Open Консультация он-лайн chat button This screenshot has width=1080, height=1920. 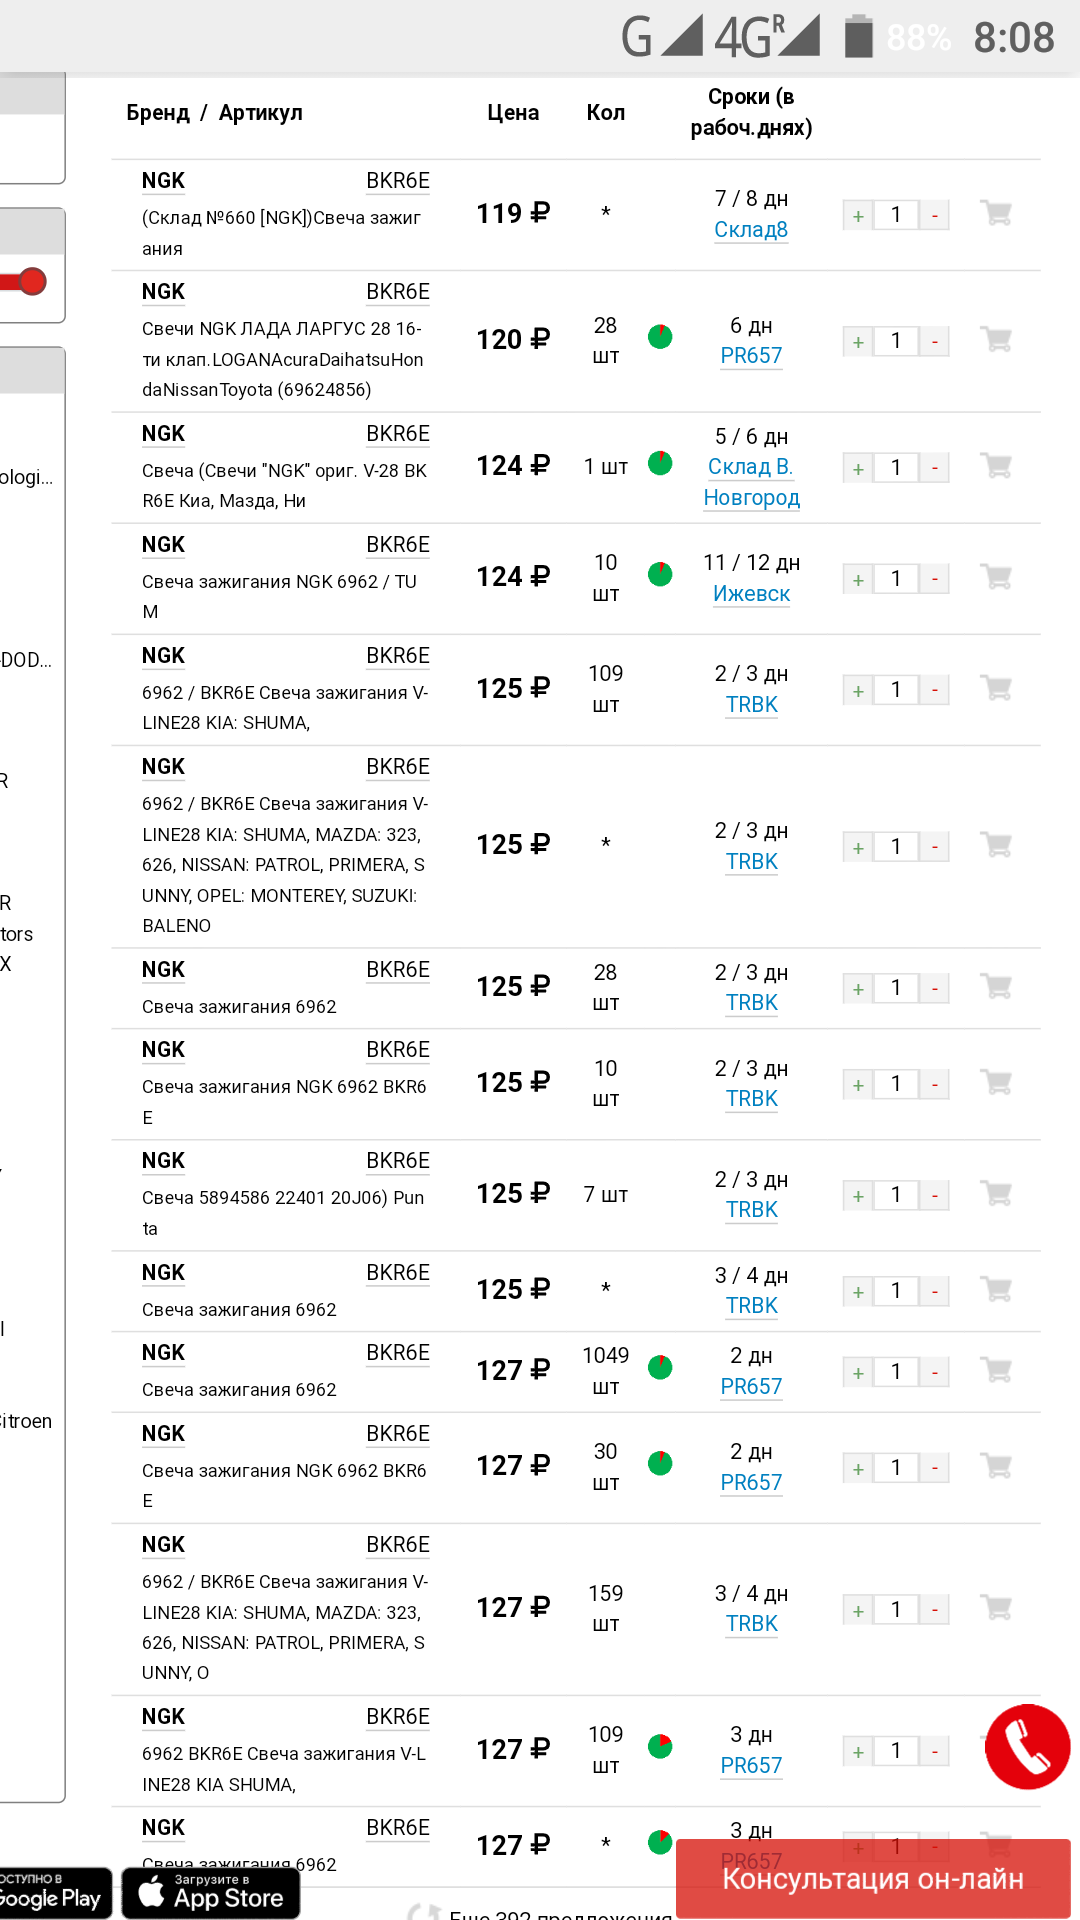[873, 1879]
